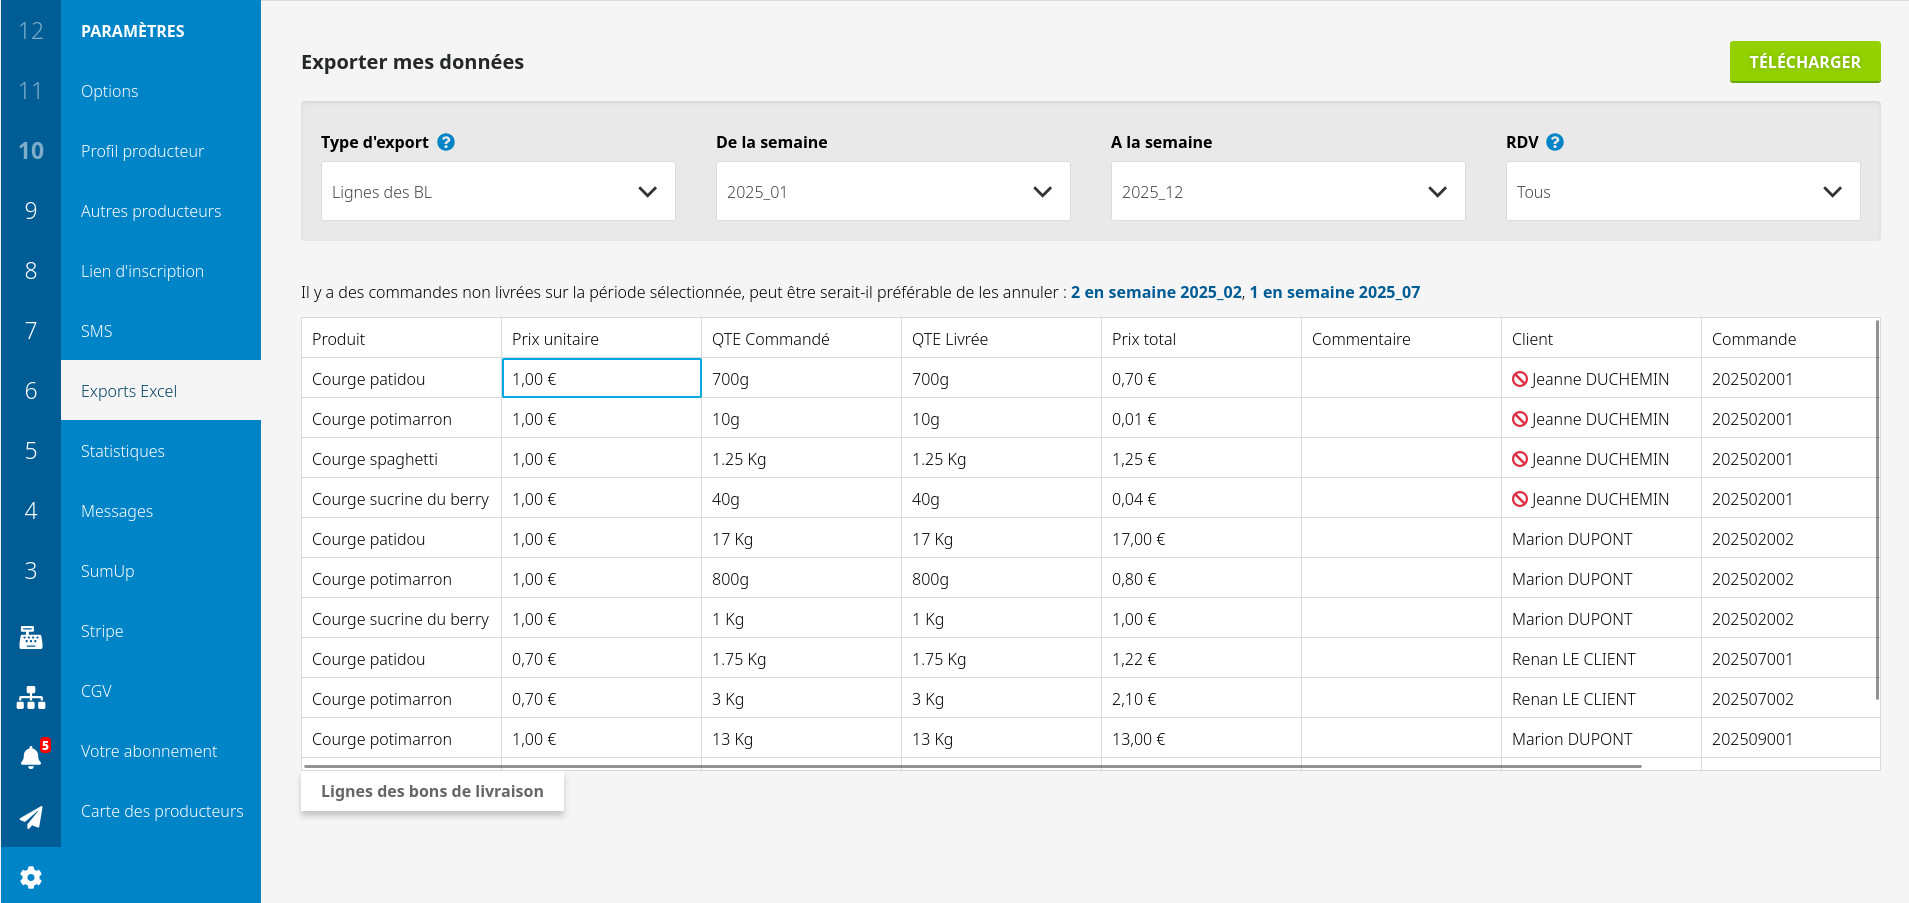Open the A la semaine dropdown
This screenshot has height=903, width=1909.
[x=1287, y=192]
